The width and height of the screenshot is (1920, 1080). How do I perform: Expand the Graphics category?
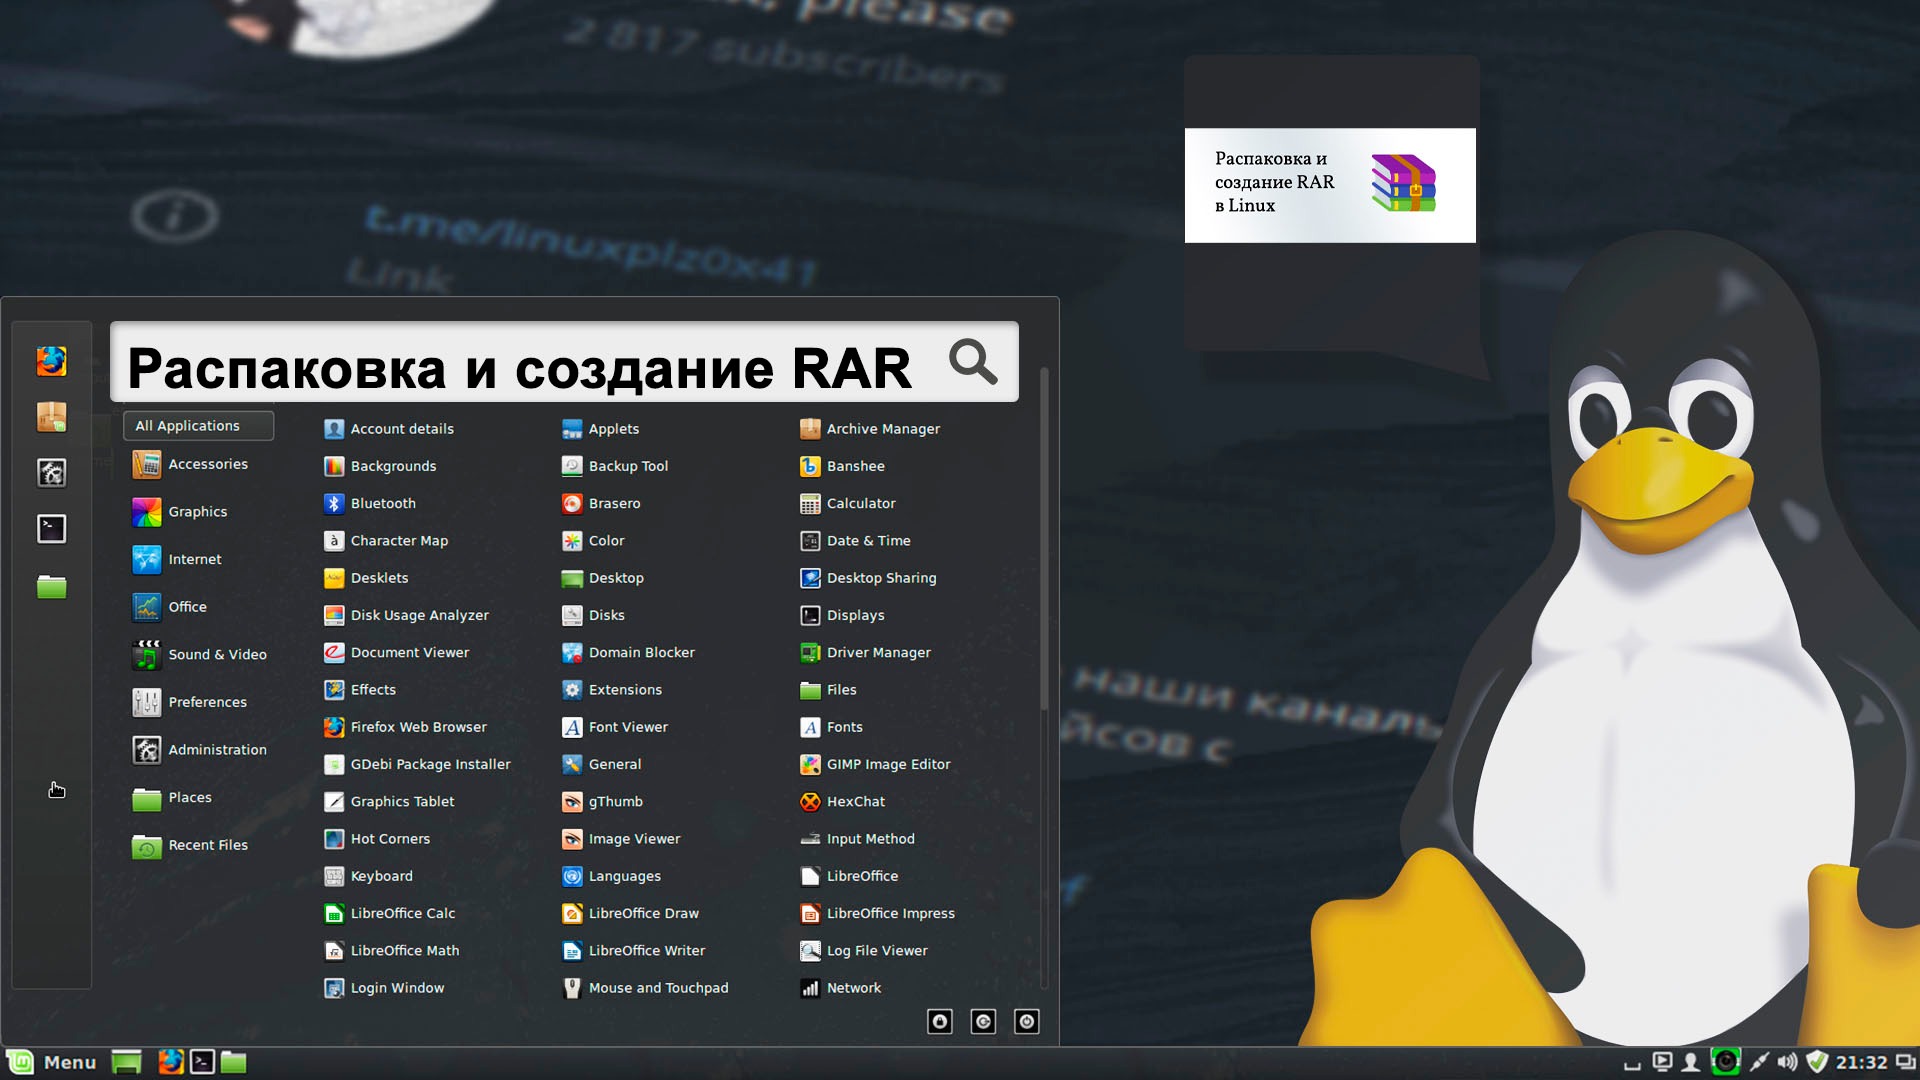196,512
